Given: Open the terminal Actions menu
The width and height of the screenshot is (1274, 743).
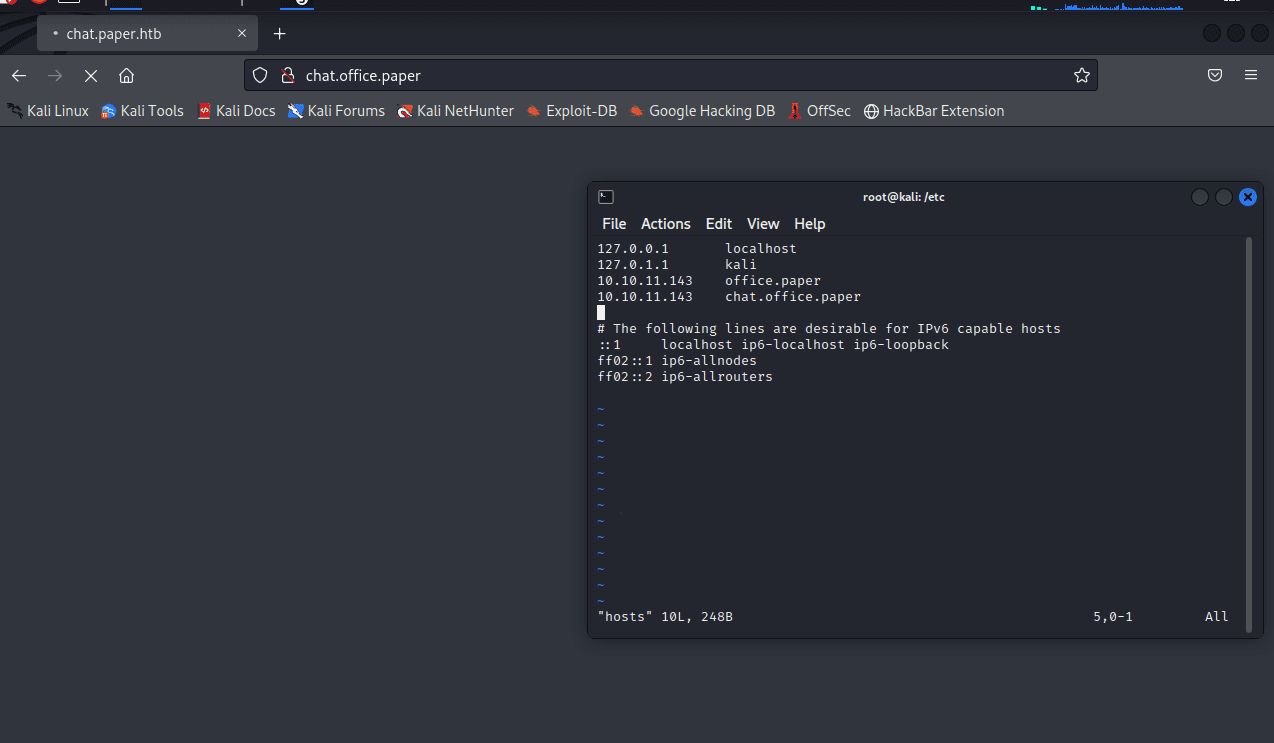Looking at the screenshot, I should [x=665, y=224].
